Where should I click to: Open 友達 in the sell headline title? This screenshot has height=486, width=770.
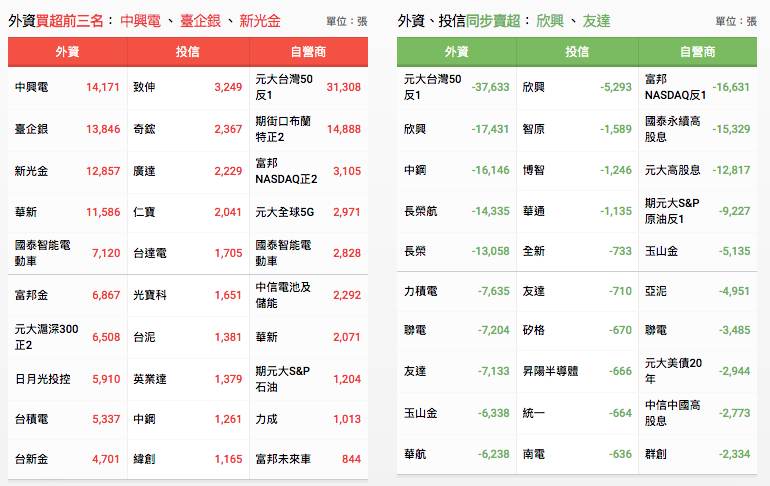(597, 21)
